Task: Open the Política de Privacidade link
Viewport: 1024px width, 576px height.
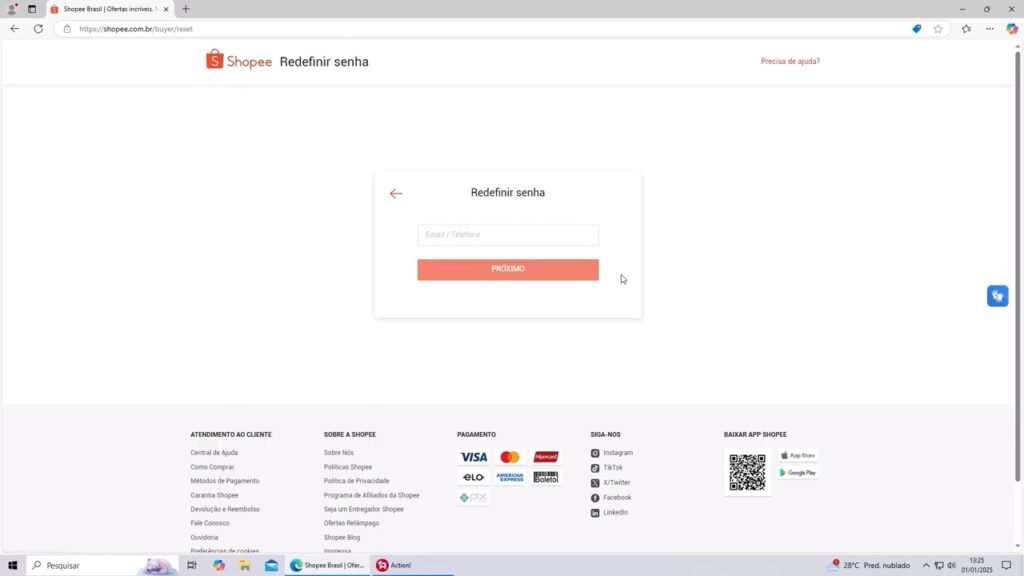Action: tap(357, 481)
